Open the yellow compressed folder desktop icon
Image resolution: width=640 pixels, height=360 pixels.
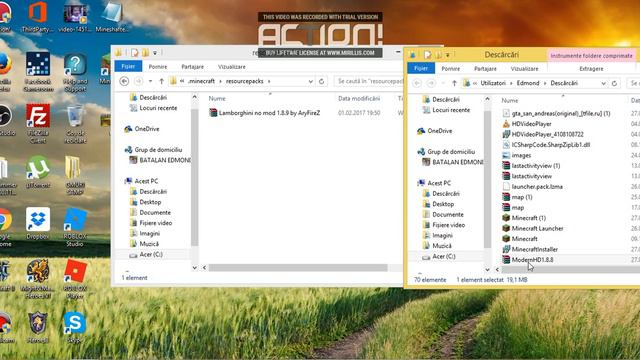(x=75, y=176)
